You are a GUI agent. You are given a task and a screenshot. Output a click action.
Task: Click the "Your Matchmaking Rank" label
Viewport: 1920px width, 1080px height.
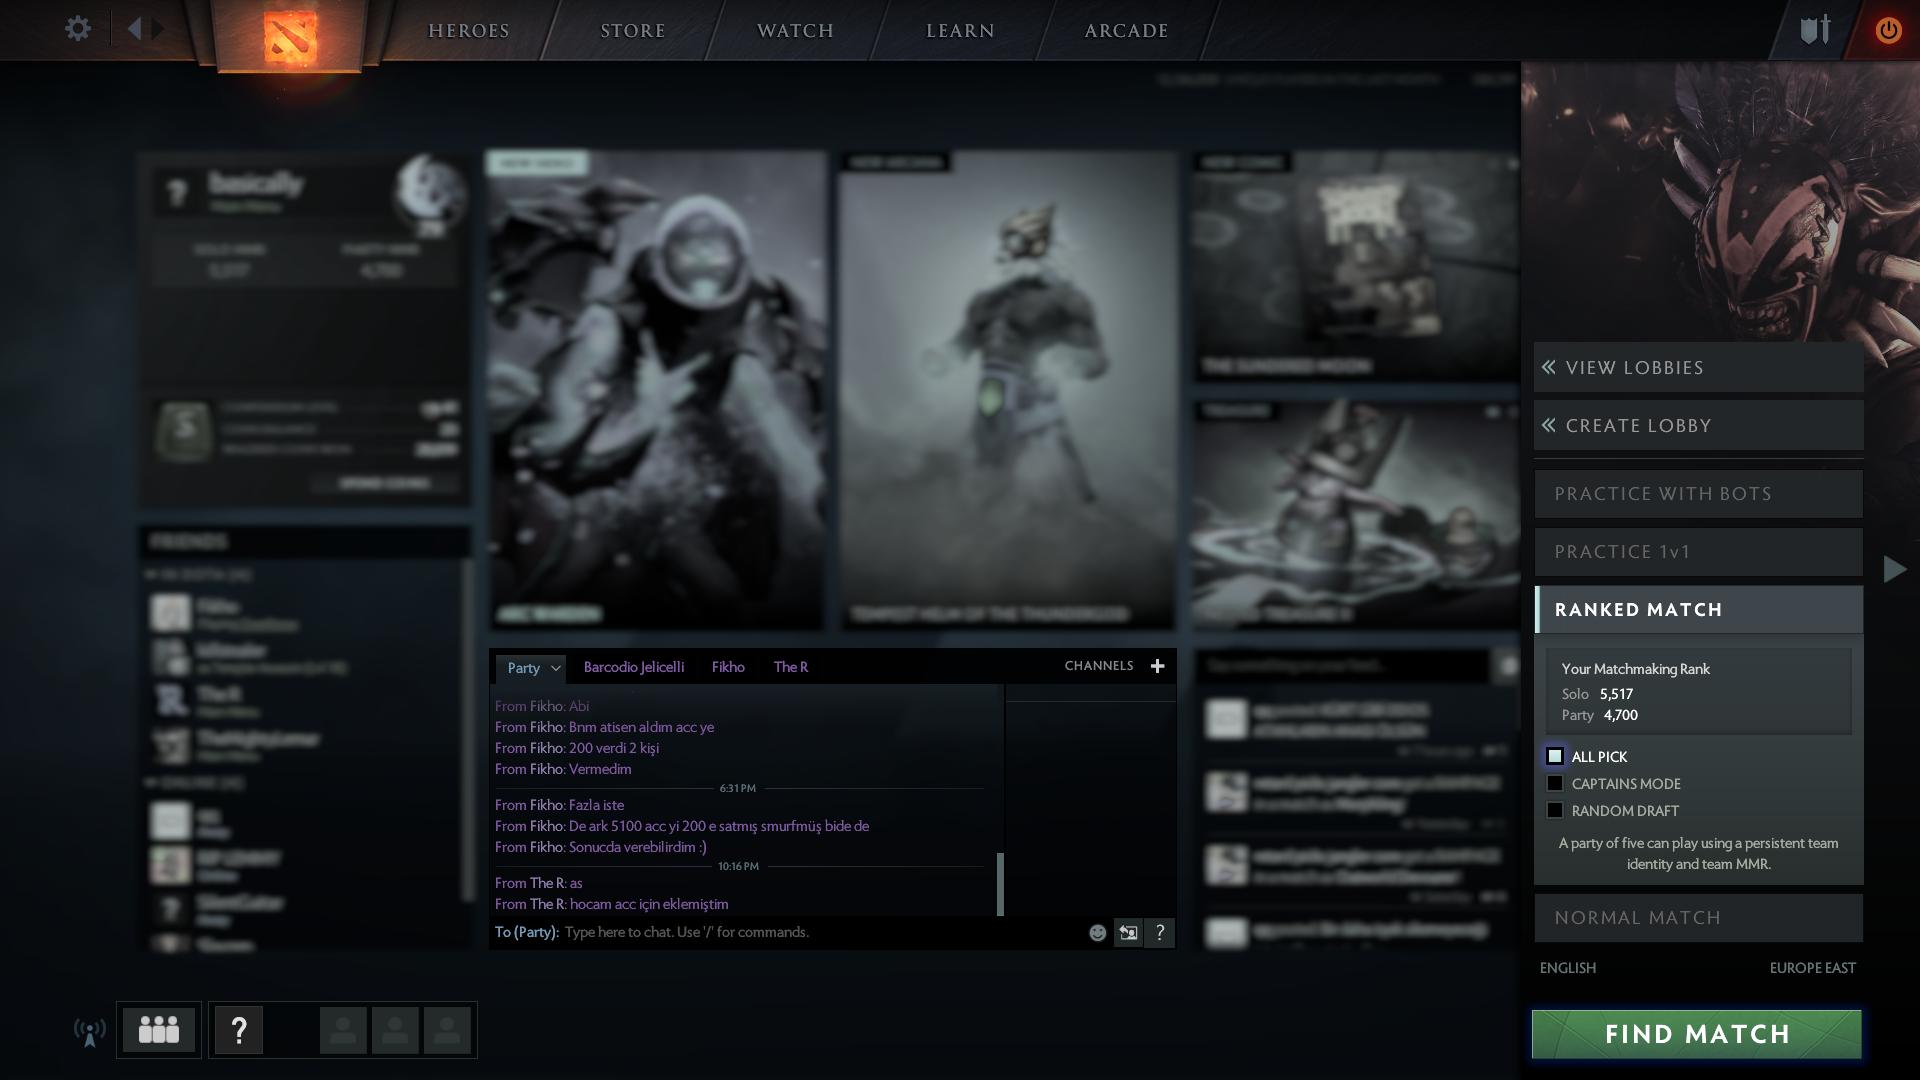pos(1636,669)
